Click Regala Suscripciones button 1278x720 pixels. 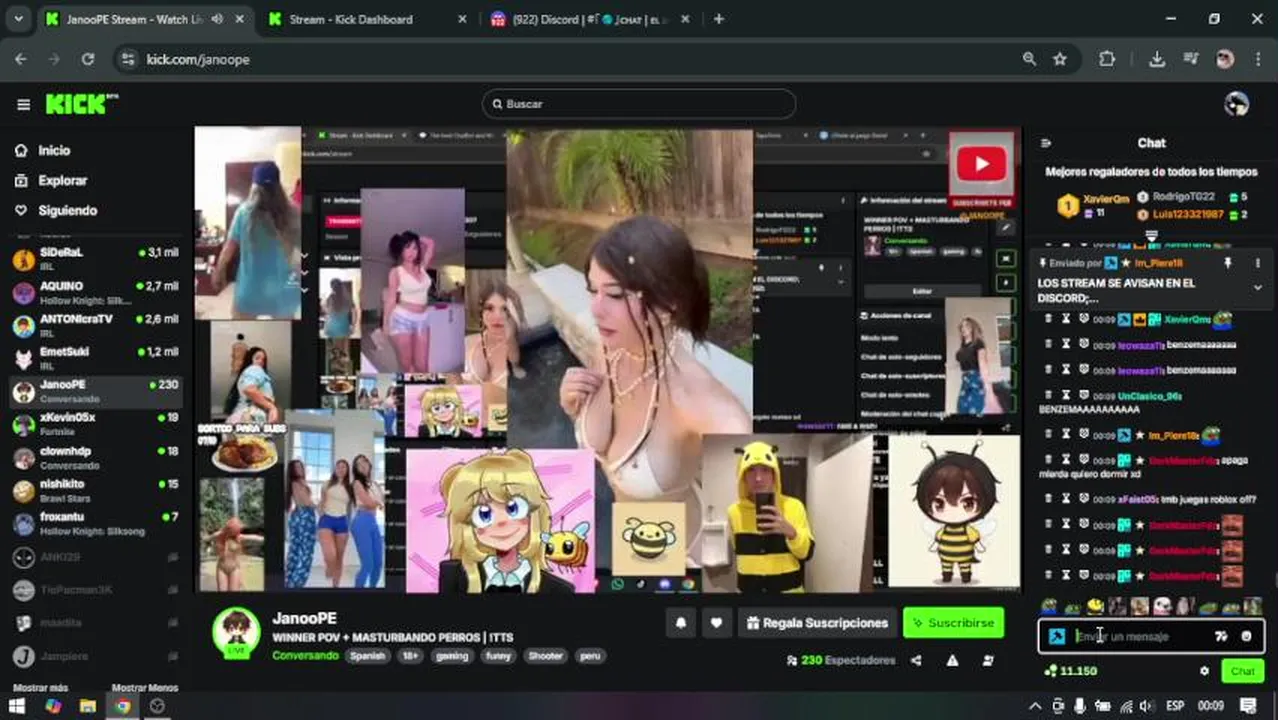tap(817, 622)
